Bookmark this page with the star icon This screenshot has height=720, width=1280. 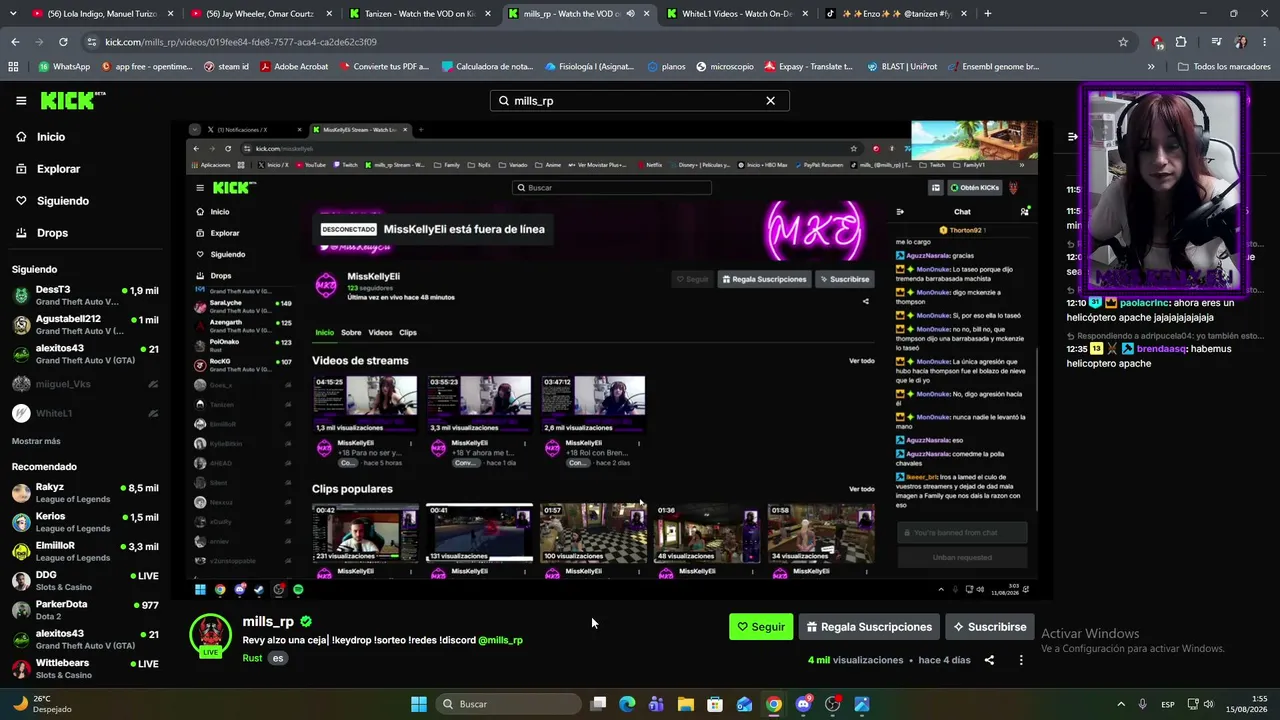tap(1123, 42)
